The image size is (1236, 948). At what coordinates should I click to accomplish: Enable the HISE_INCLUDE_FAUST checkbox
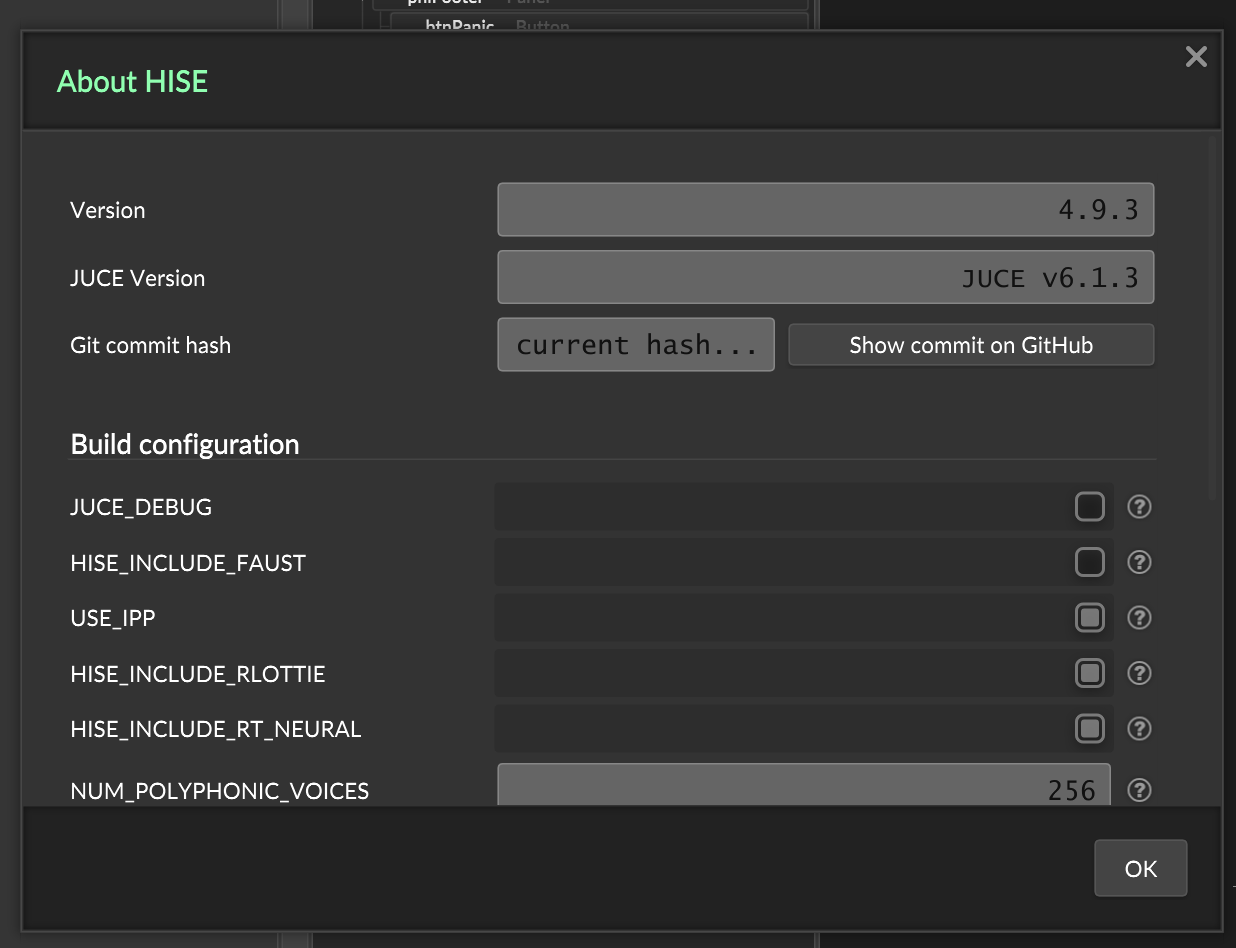point(1089,562)
